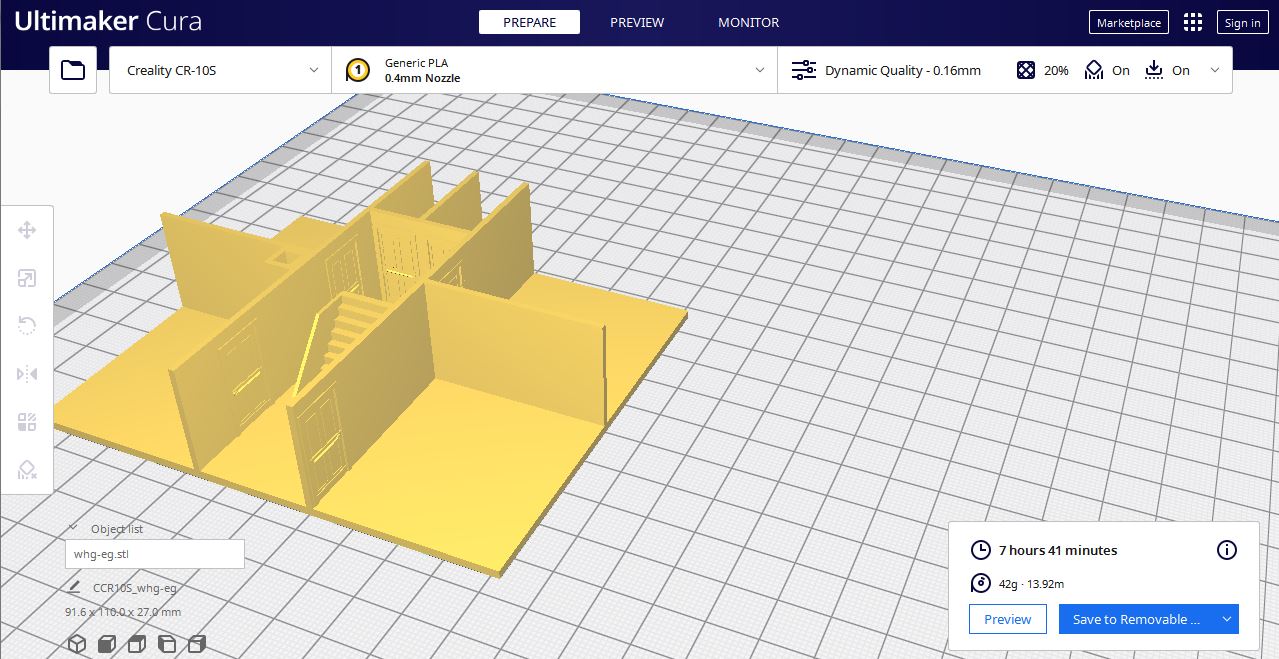Switch to the 3D perspective view cube

coord(77,644)
